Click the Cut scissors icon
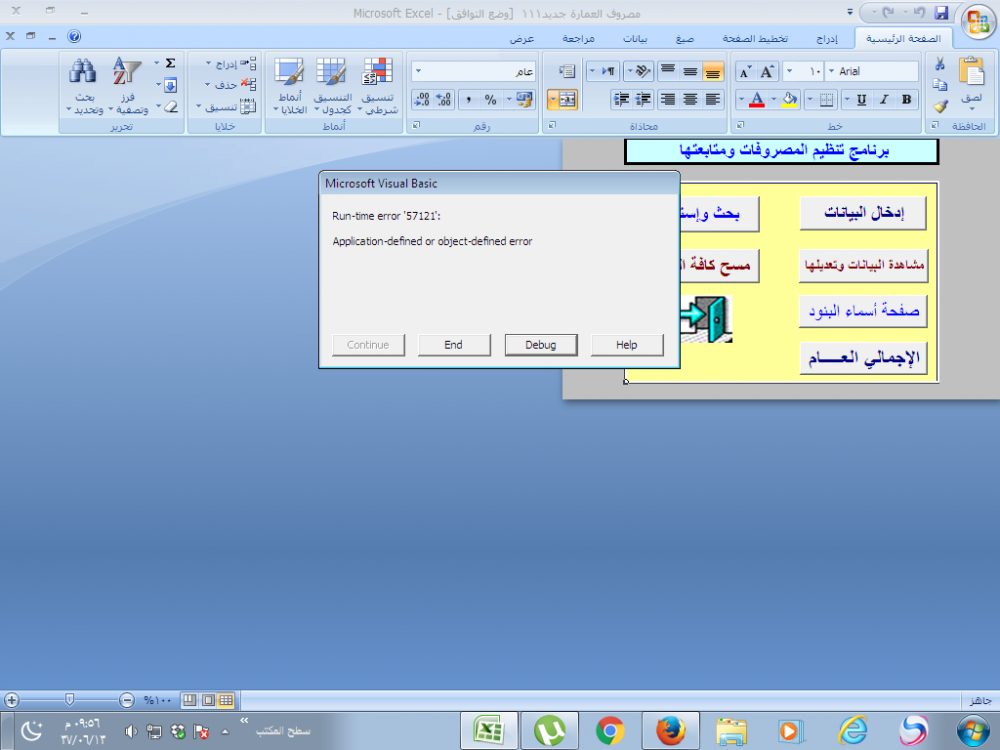This screenshot has width=1000, height=750. 939,64
